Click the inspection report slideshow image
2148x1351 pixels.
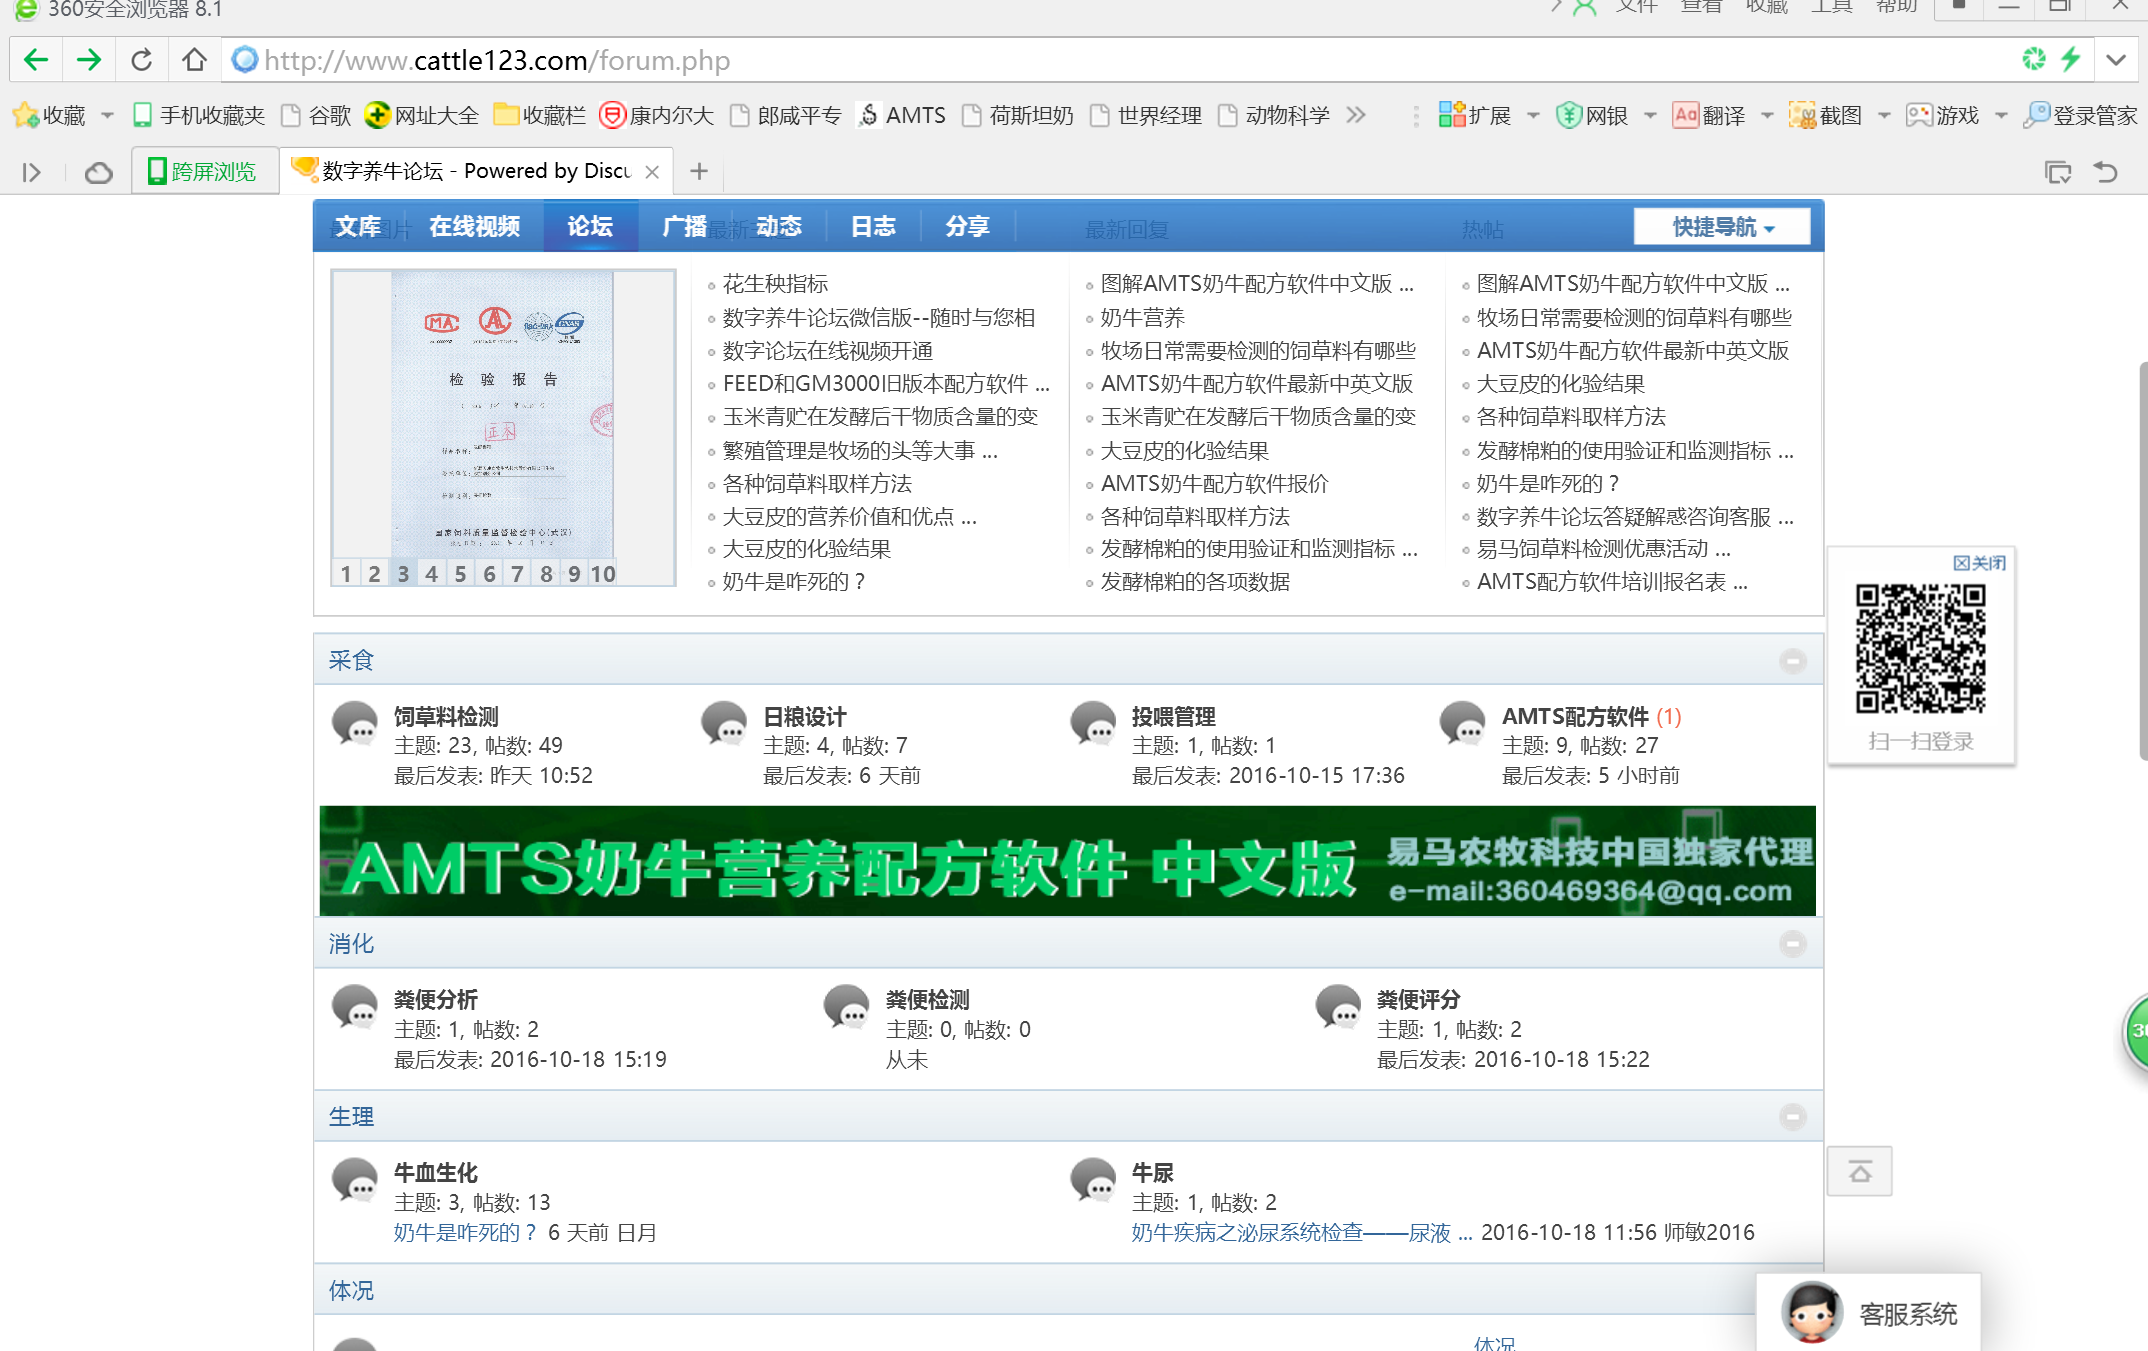[x=503, y=415]
